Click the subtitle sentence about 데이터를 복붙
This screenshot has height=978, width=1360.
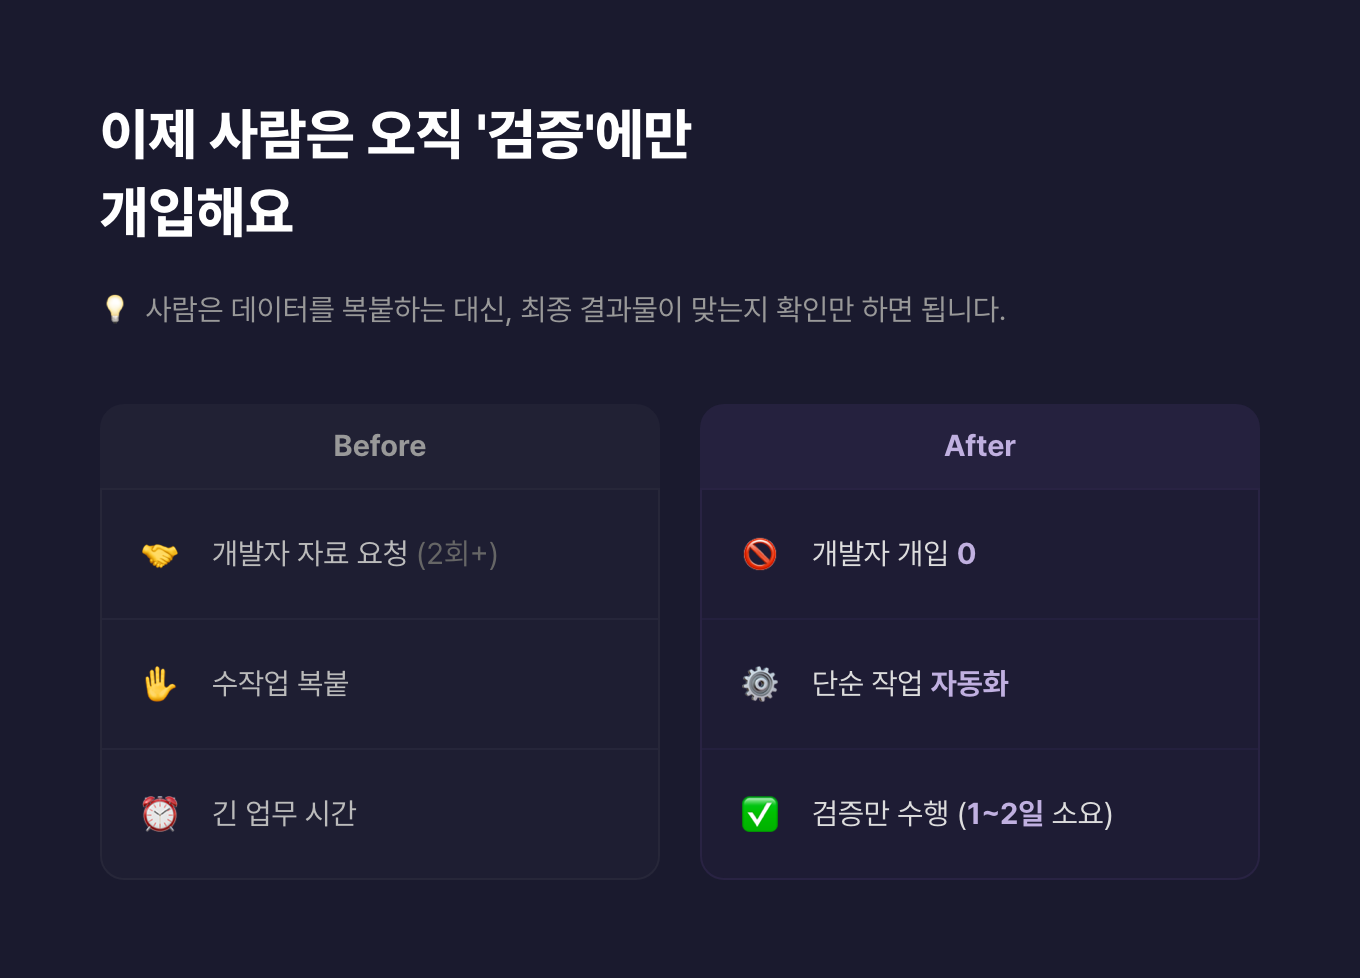tap(575, 310)
